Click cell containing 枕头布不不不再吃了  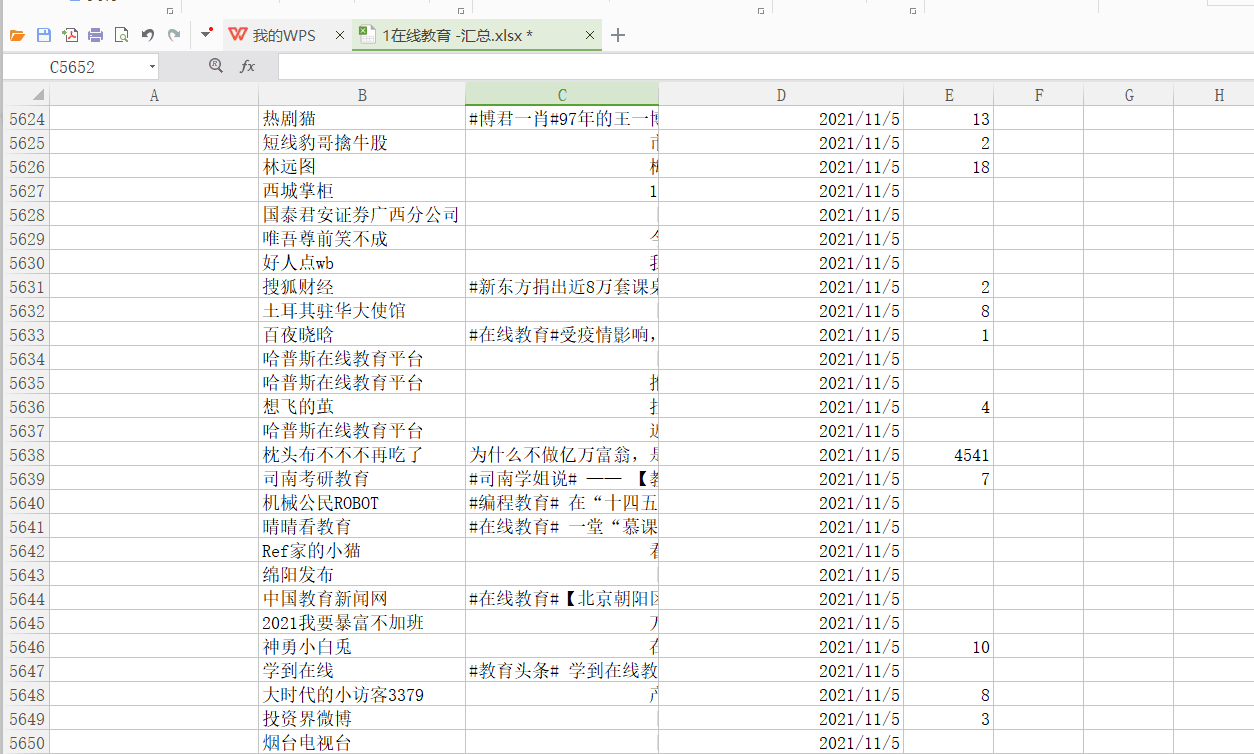[362, 455]
